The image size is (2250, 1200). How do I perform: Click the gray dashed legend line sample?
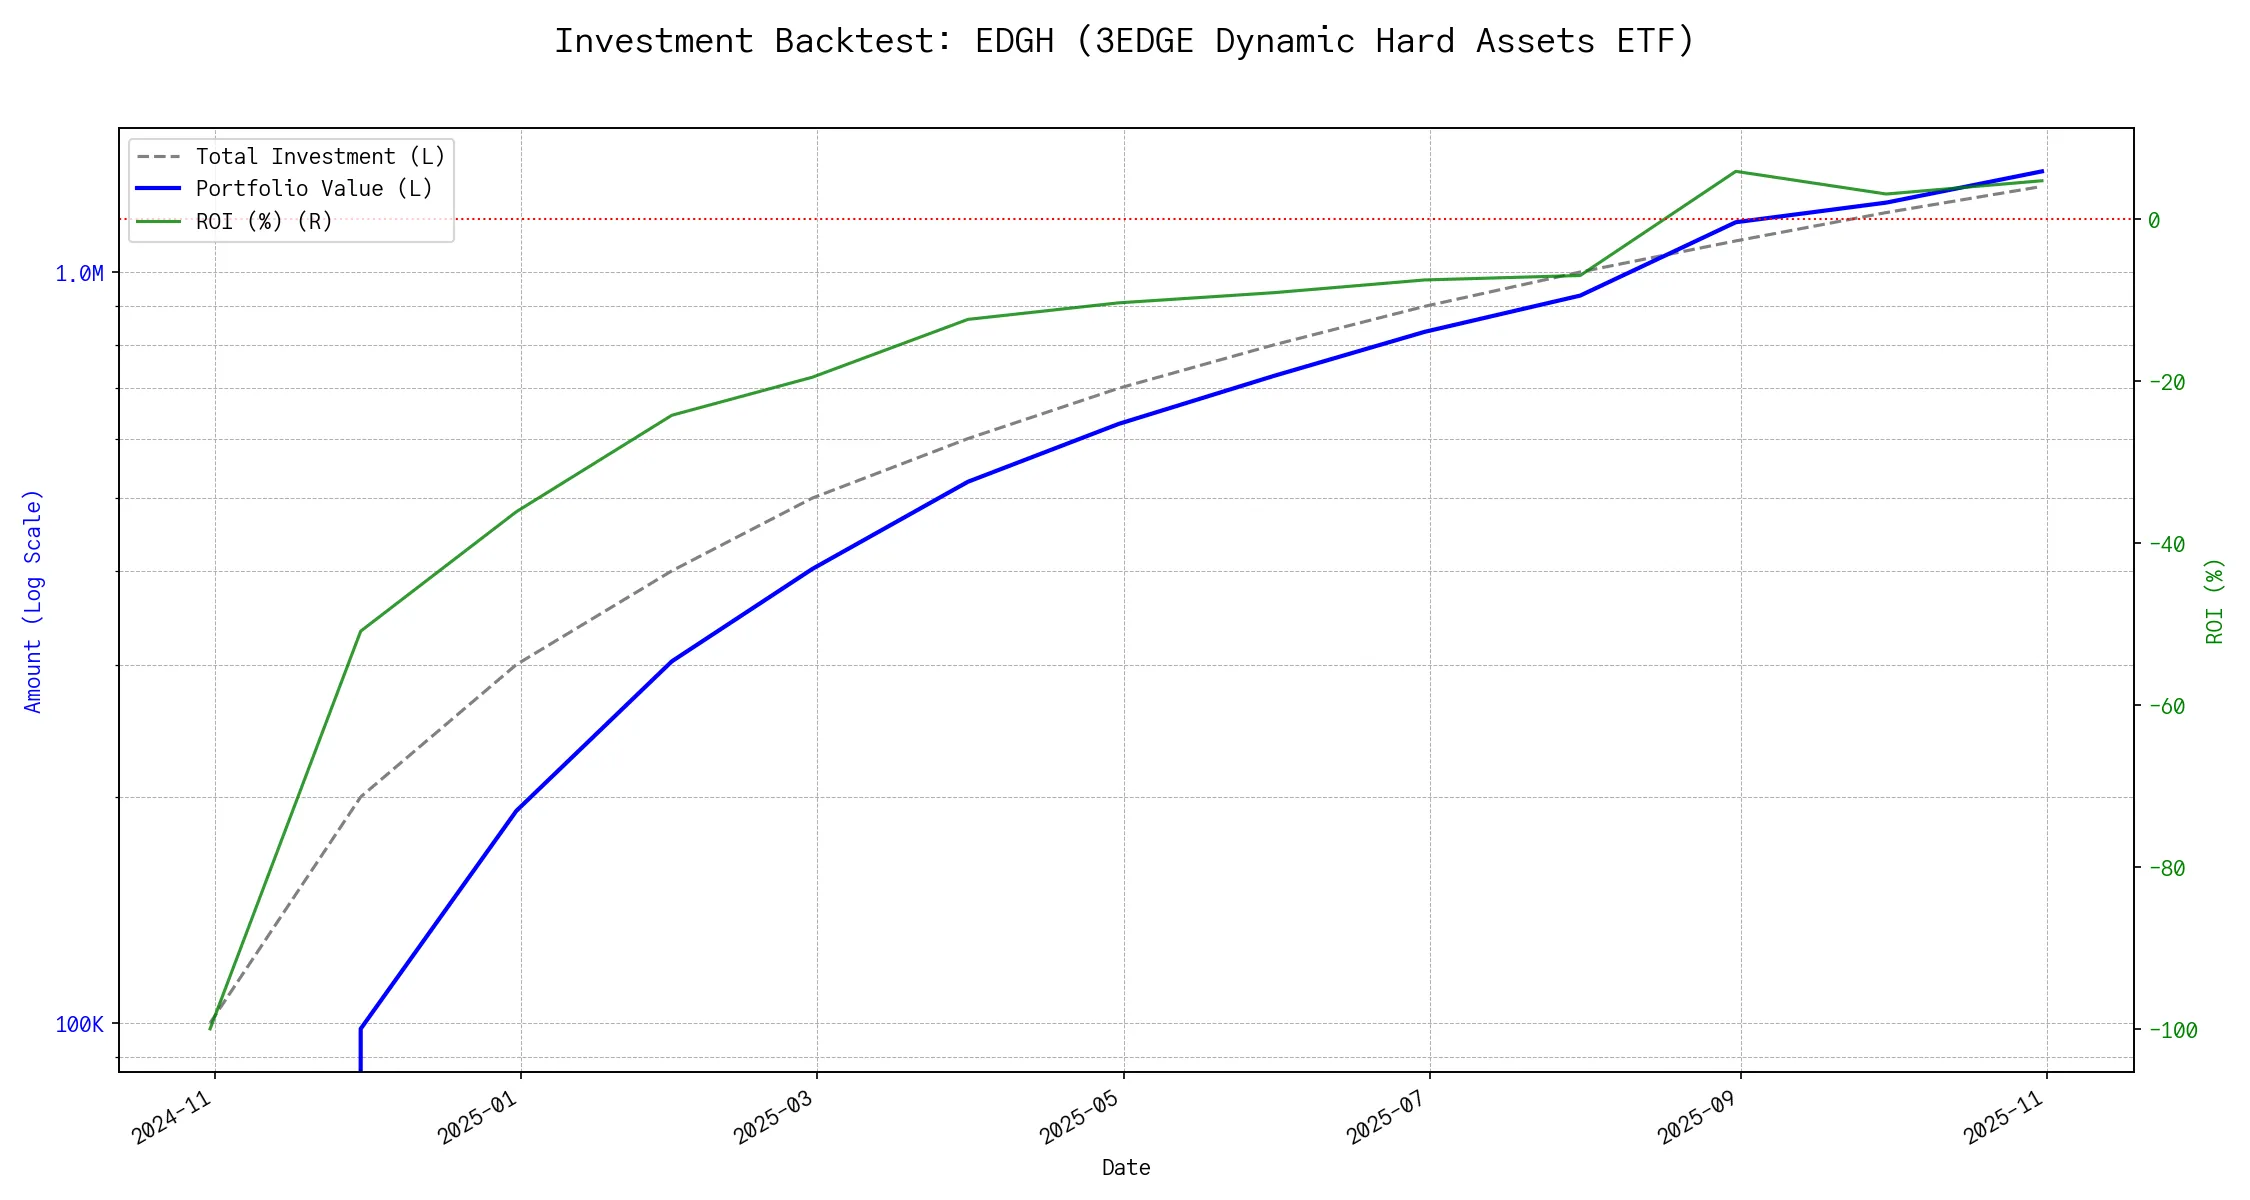click(x=158, y=157)
